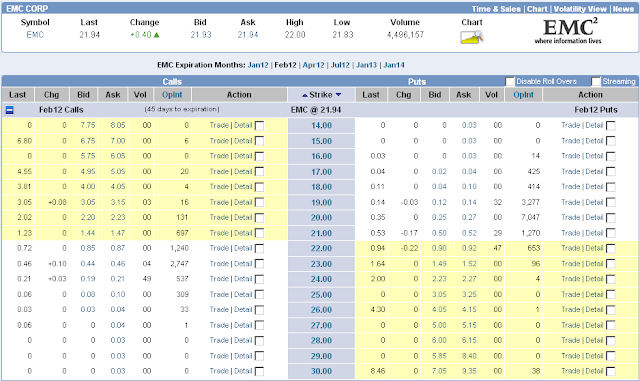The width and height of the screenshot is (640, 381).
Task: Click the top Ask quote 21.94
Action: [248, 35]
